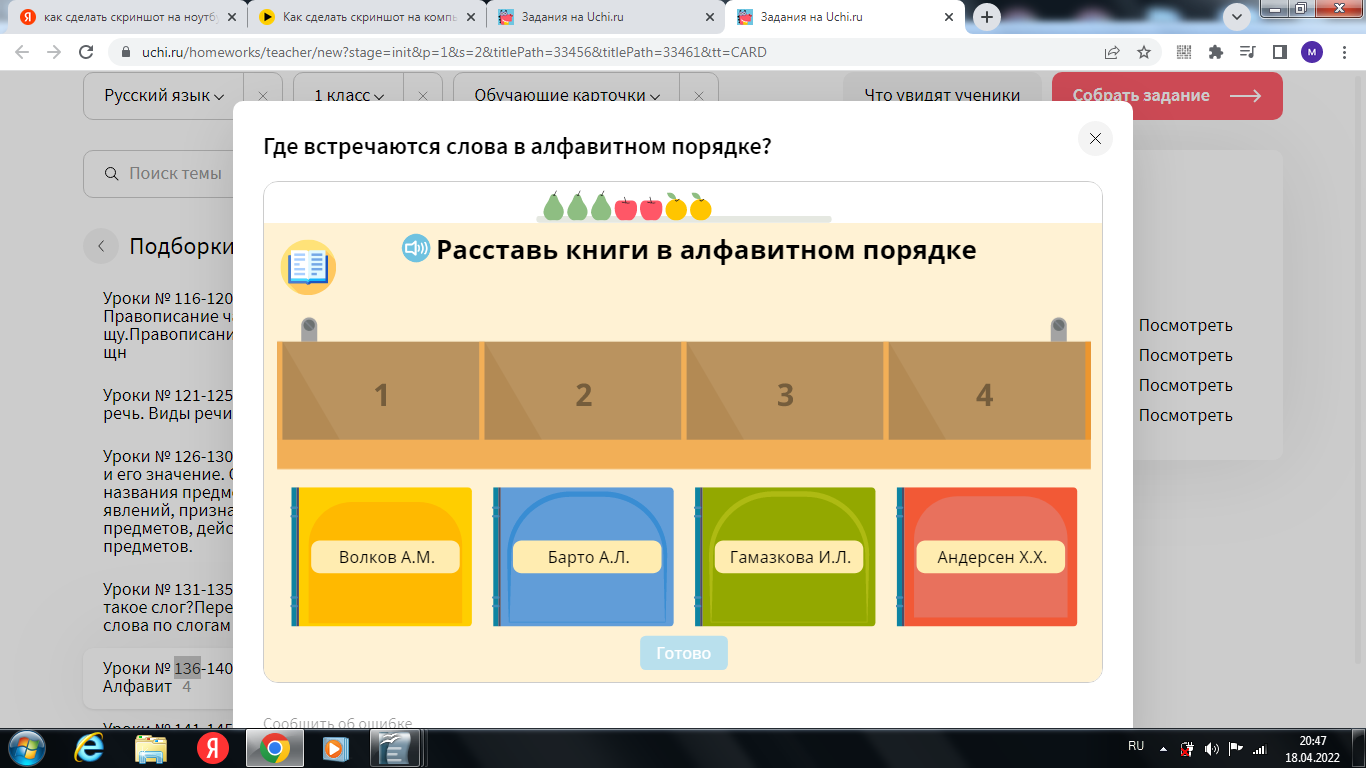Click the back arrow next to Подборки
This screenshot has width=1366, height=768.
[x=101, y=247]
